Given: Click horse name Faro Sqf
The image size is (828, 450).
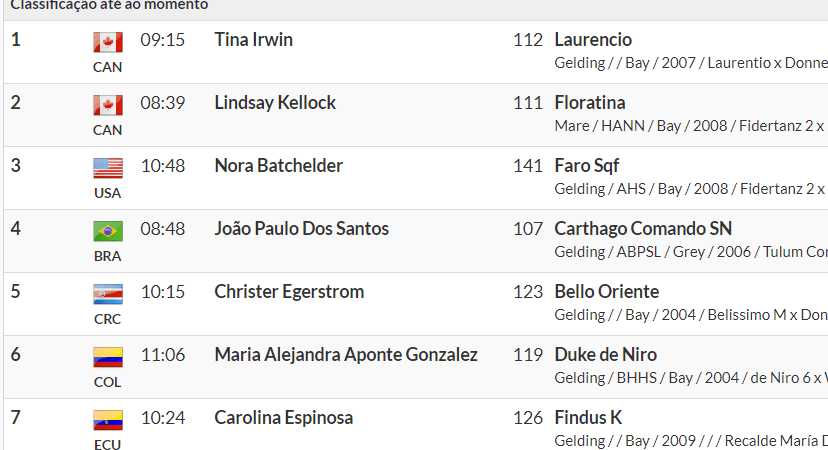Looking at the screenshot, I should 587,166.
